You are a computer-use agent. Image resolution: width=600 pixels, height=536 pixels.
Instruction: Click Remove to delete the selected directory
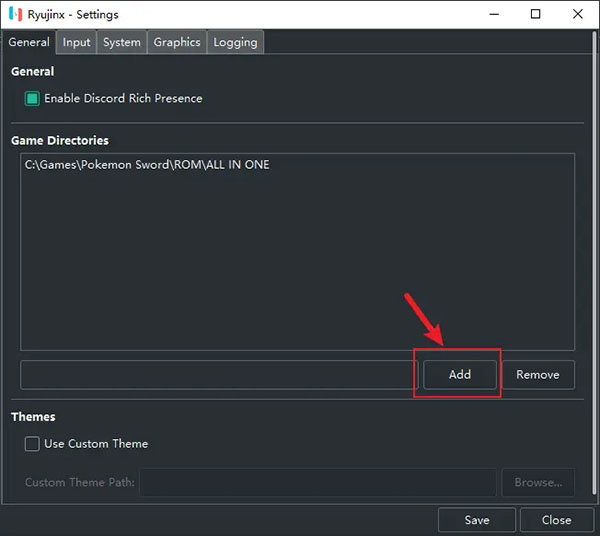point(537,375)
